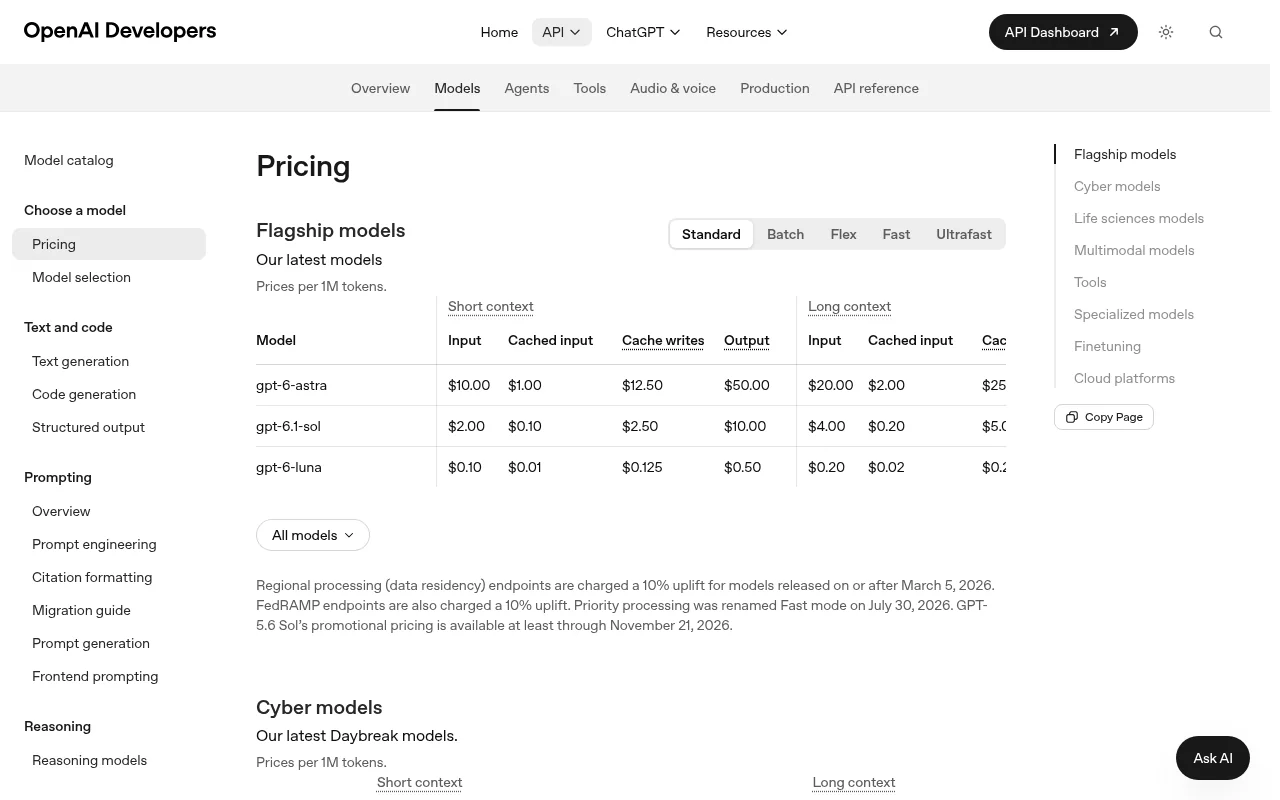Image resolution: width=1280 pixels, height=800 pixels.
Task: Go to Home in top navigation
Action: coord(499,32)
